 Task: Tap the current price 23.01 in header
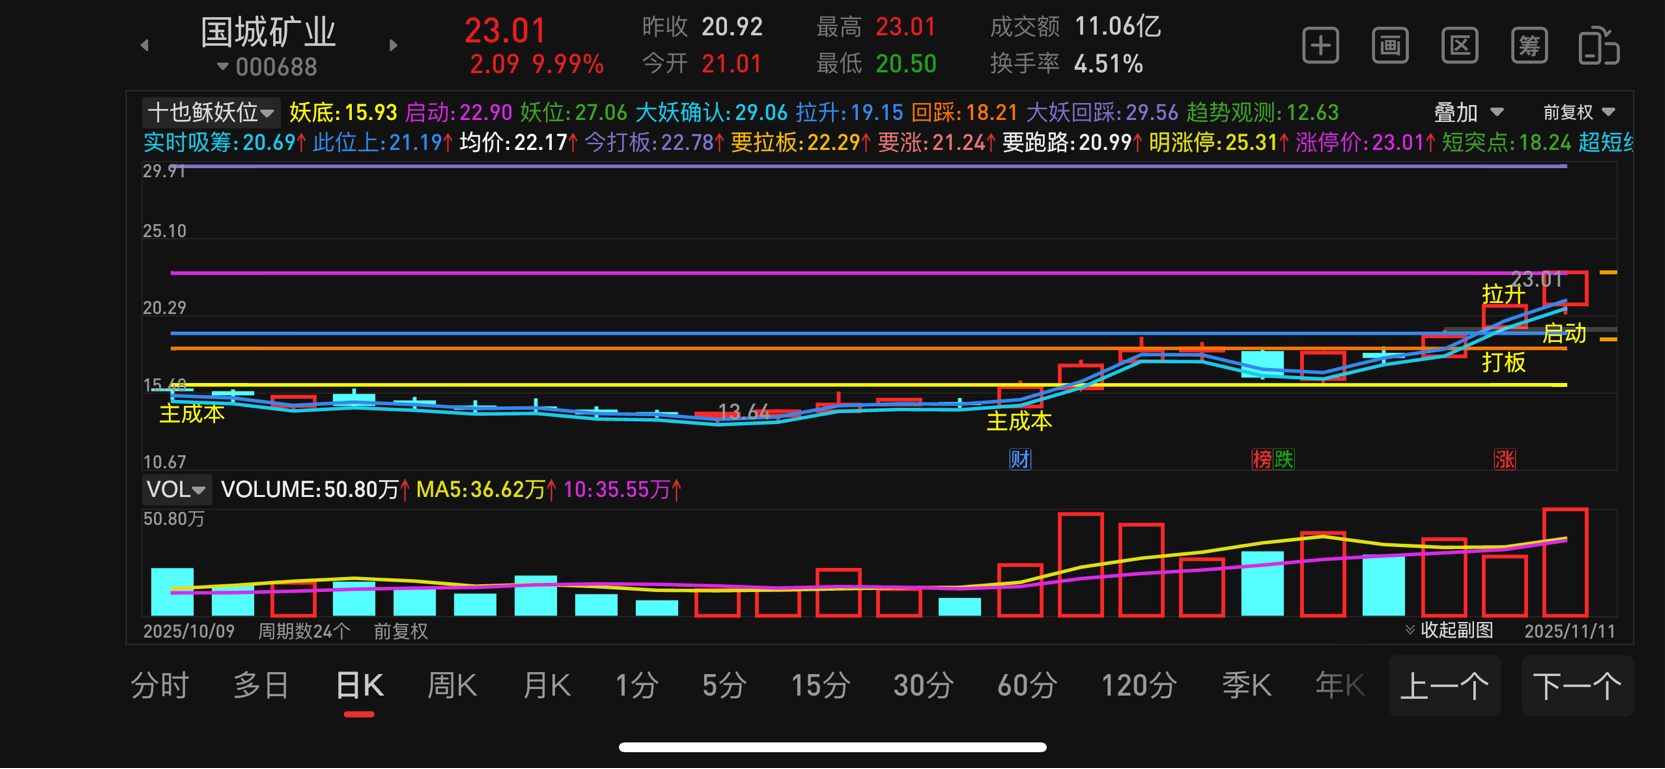(x=505, y=31)
